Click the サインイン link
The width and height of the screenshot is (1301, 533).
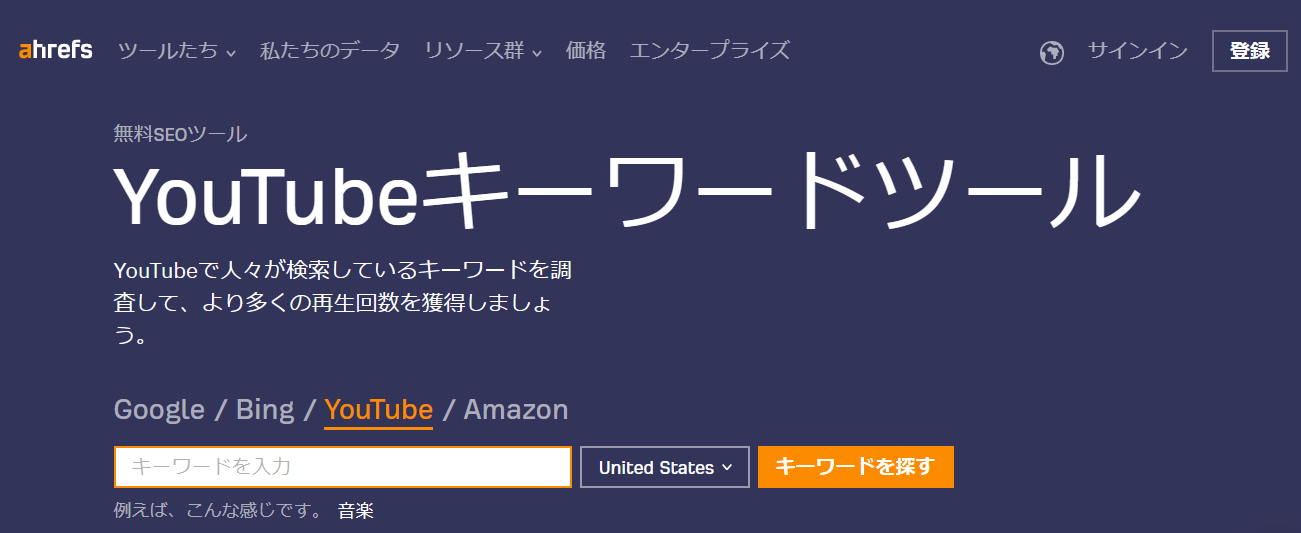point(1138,51)
